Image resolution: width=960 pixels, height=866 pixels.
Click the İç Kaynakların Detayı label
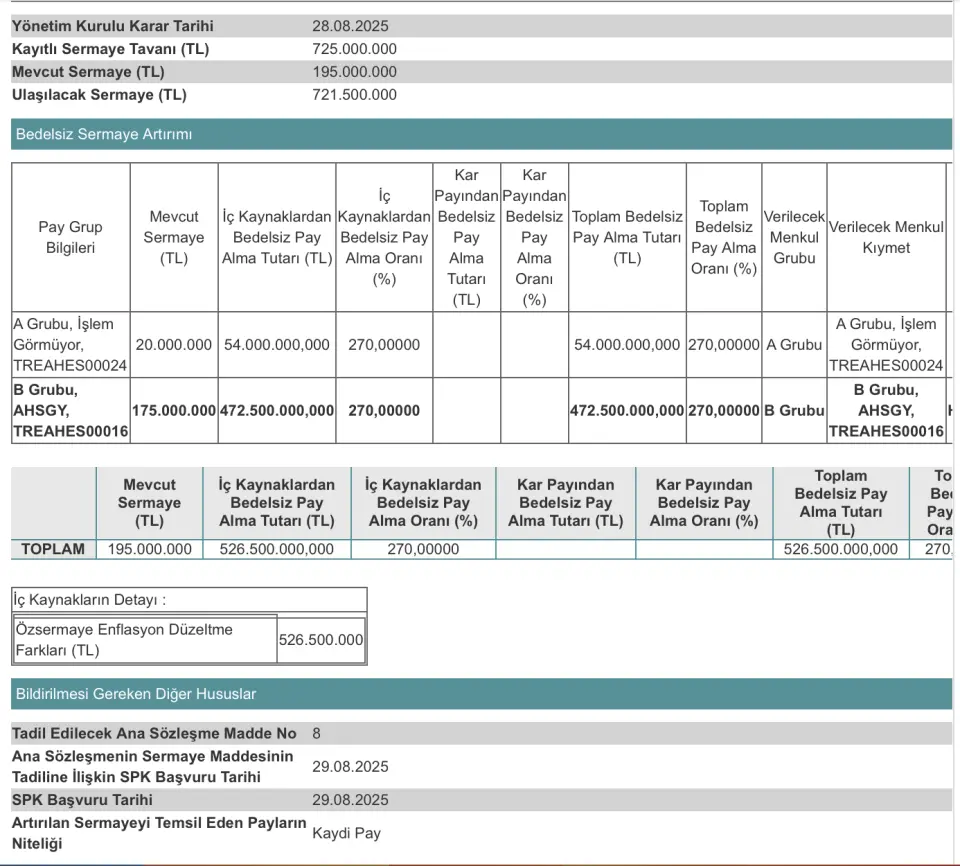coord(90,600)
